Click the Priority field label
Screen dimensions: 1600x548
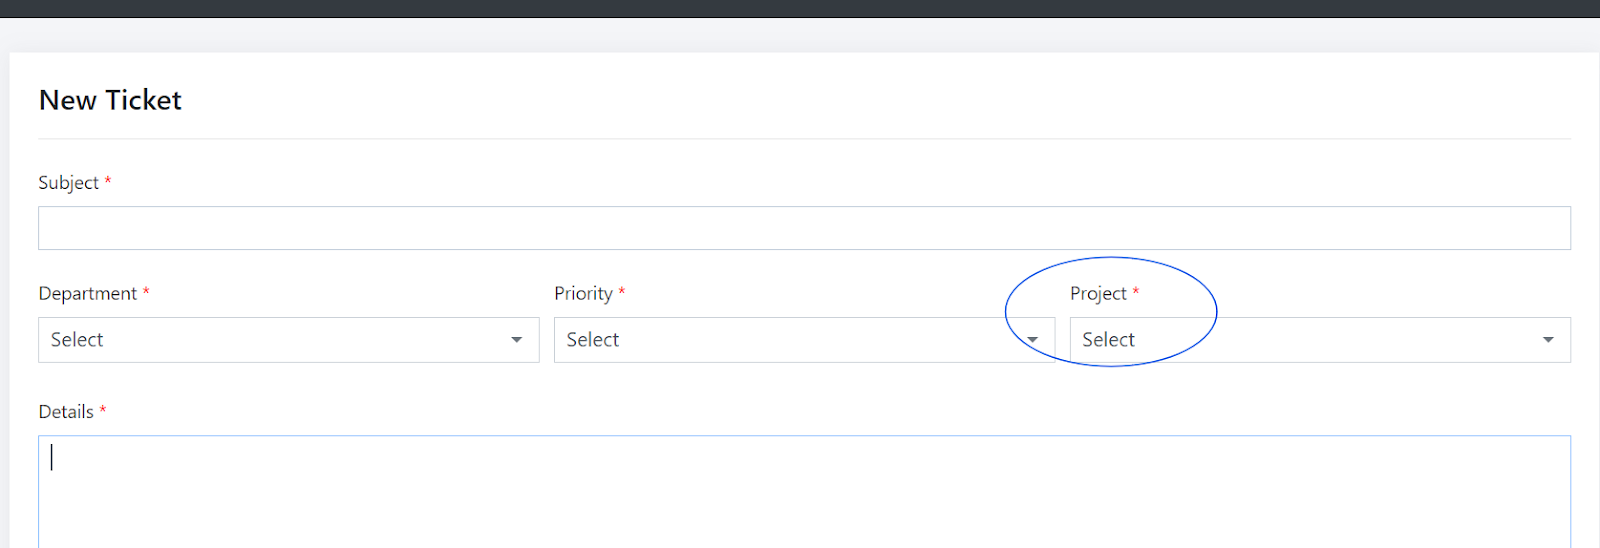click(583, 294)
